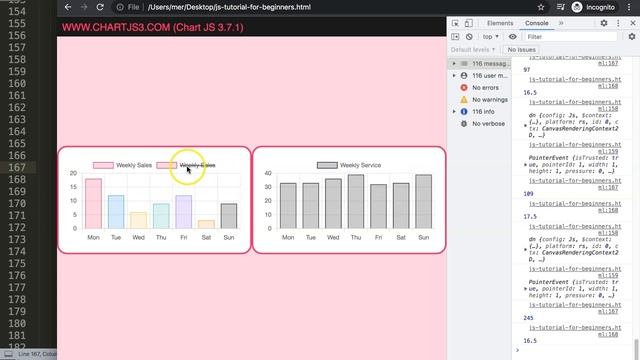640x360 pixels.
Task: Click into the console Filter field
Action: (x=571, y=37)
